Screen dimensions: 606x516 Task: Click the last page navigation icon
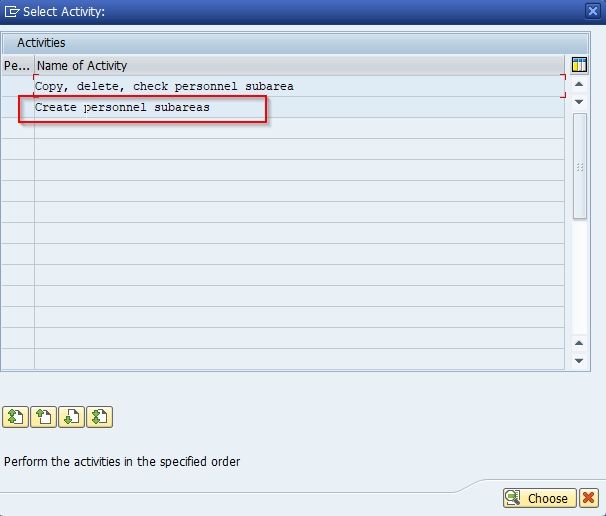point(100,417)
